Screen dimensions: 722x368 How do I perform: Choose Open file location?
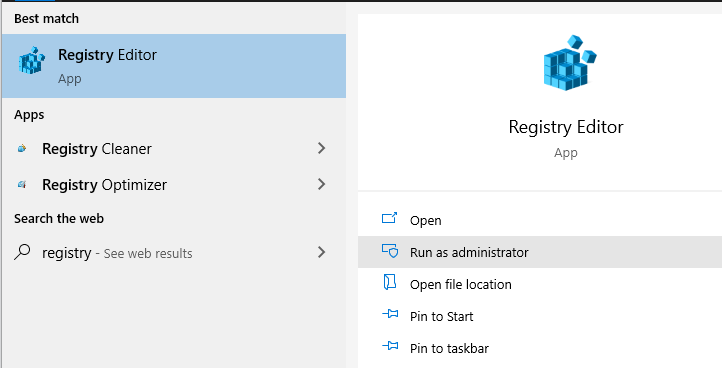[540, 284]
